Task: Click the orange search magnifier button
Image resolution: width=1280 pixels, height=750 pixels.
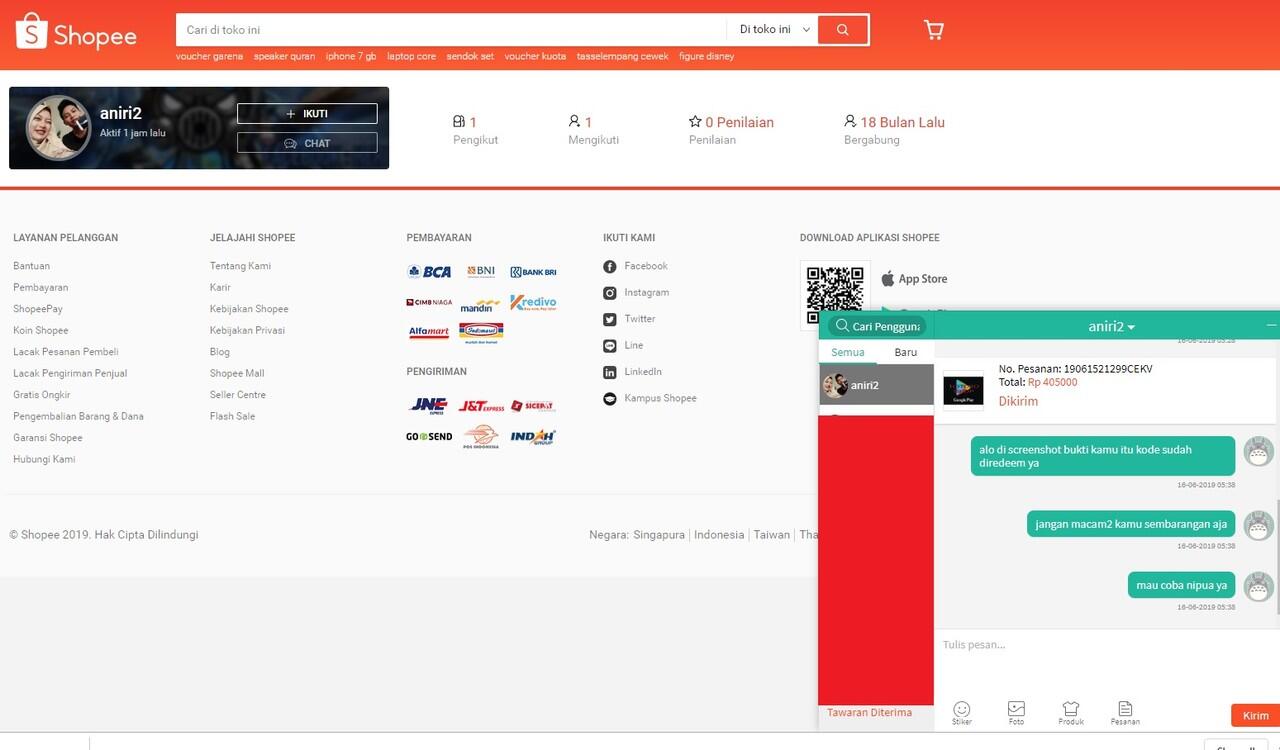Action: pyautogui.click(x=843, y=30)
